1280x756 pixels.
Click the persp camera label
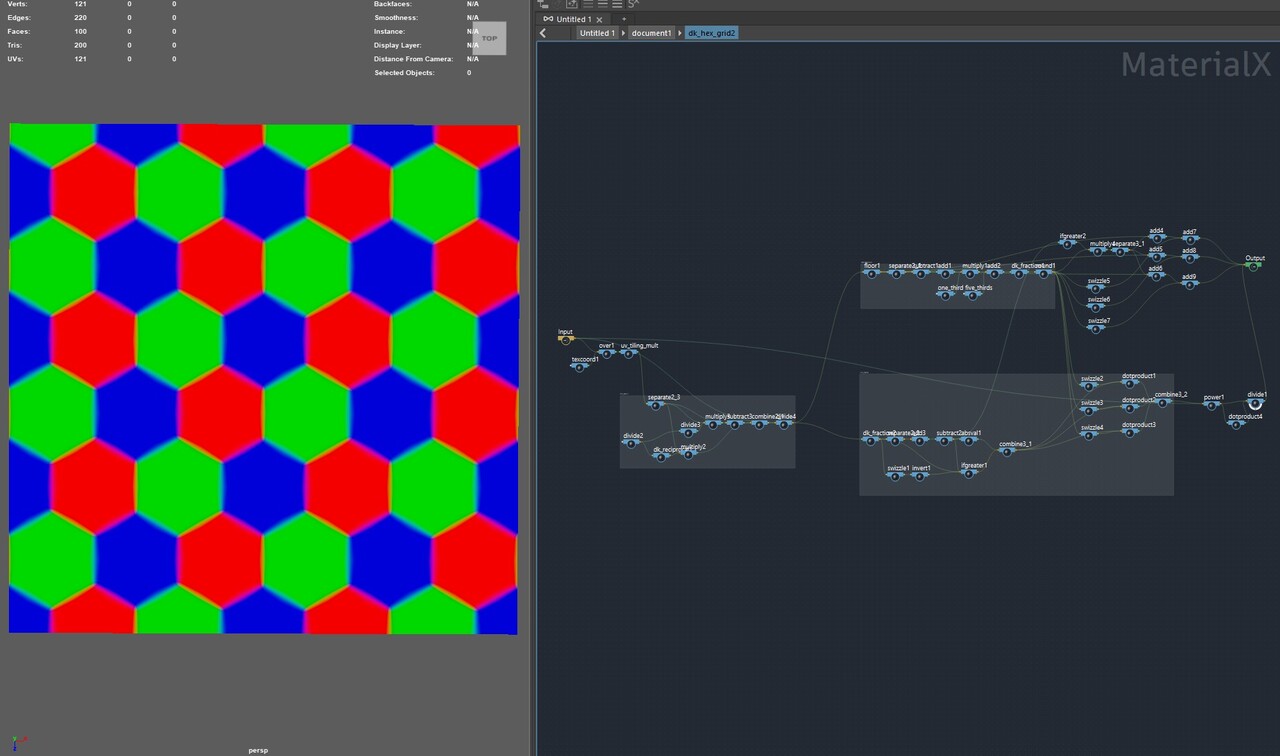pyautogui.click(x=259, y=750)
